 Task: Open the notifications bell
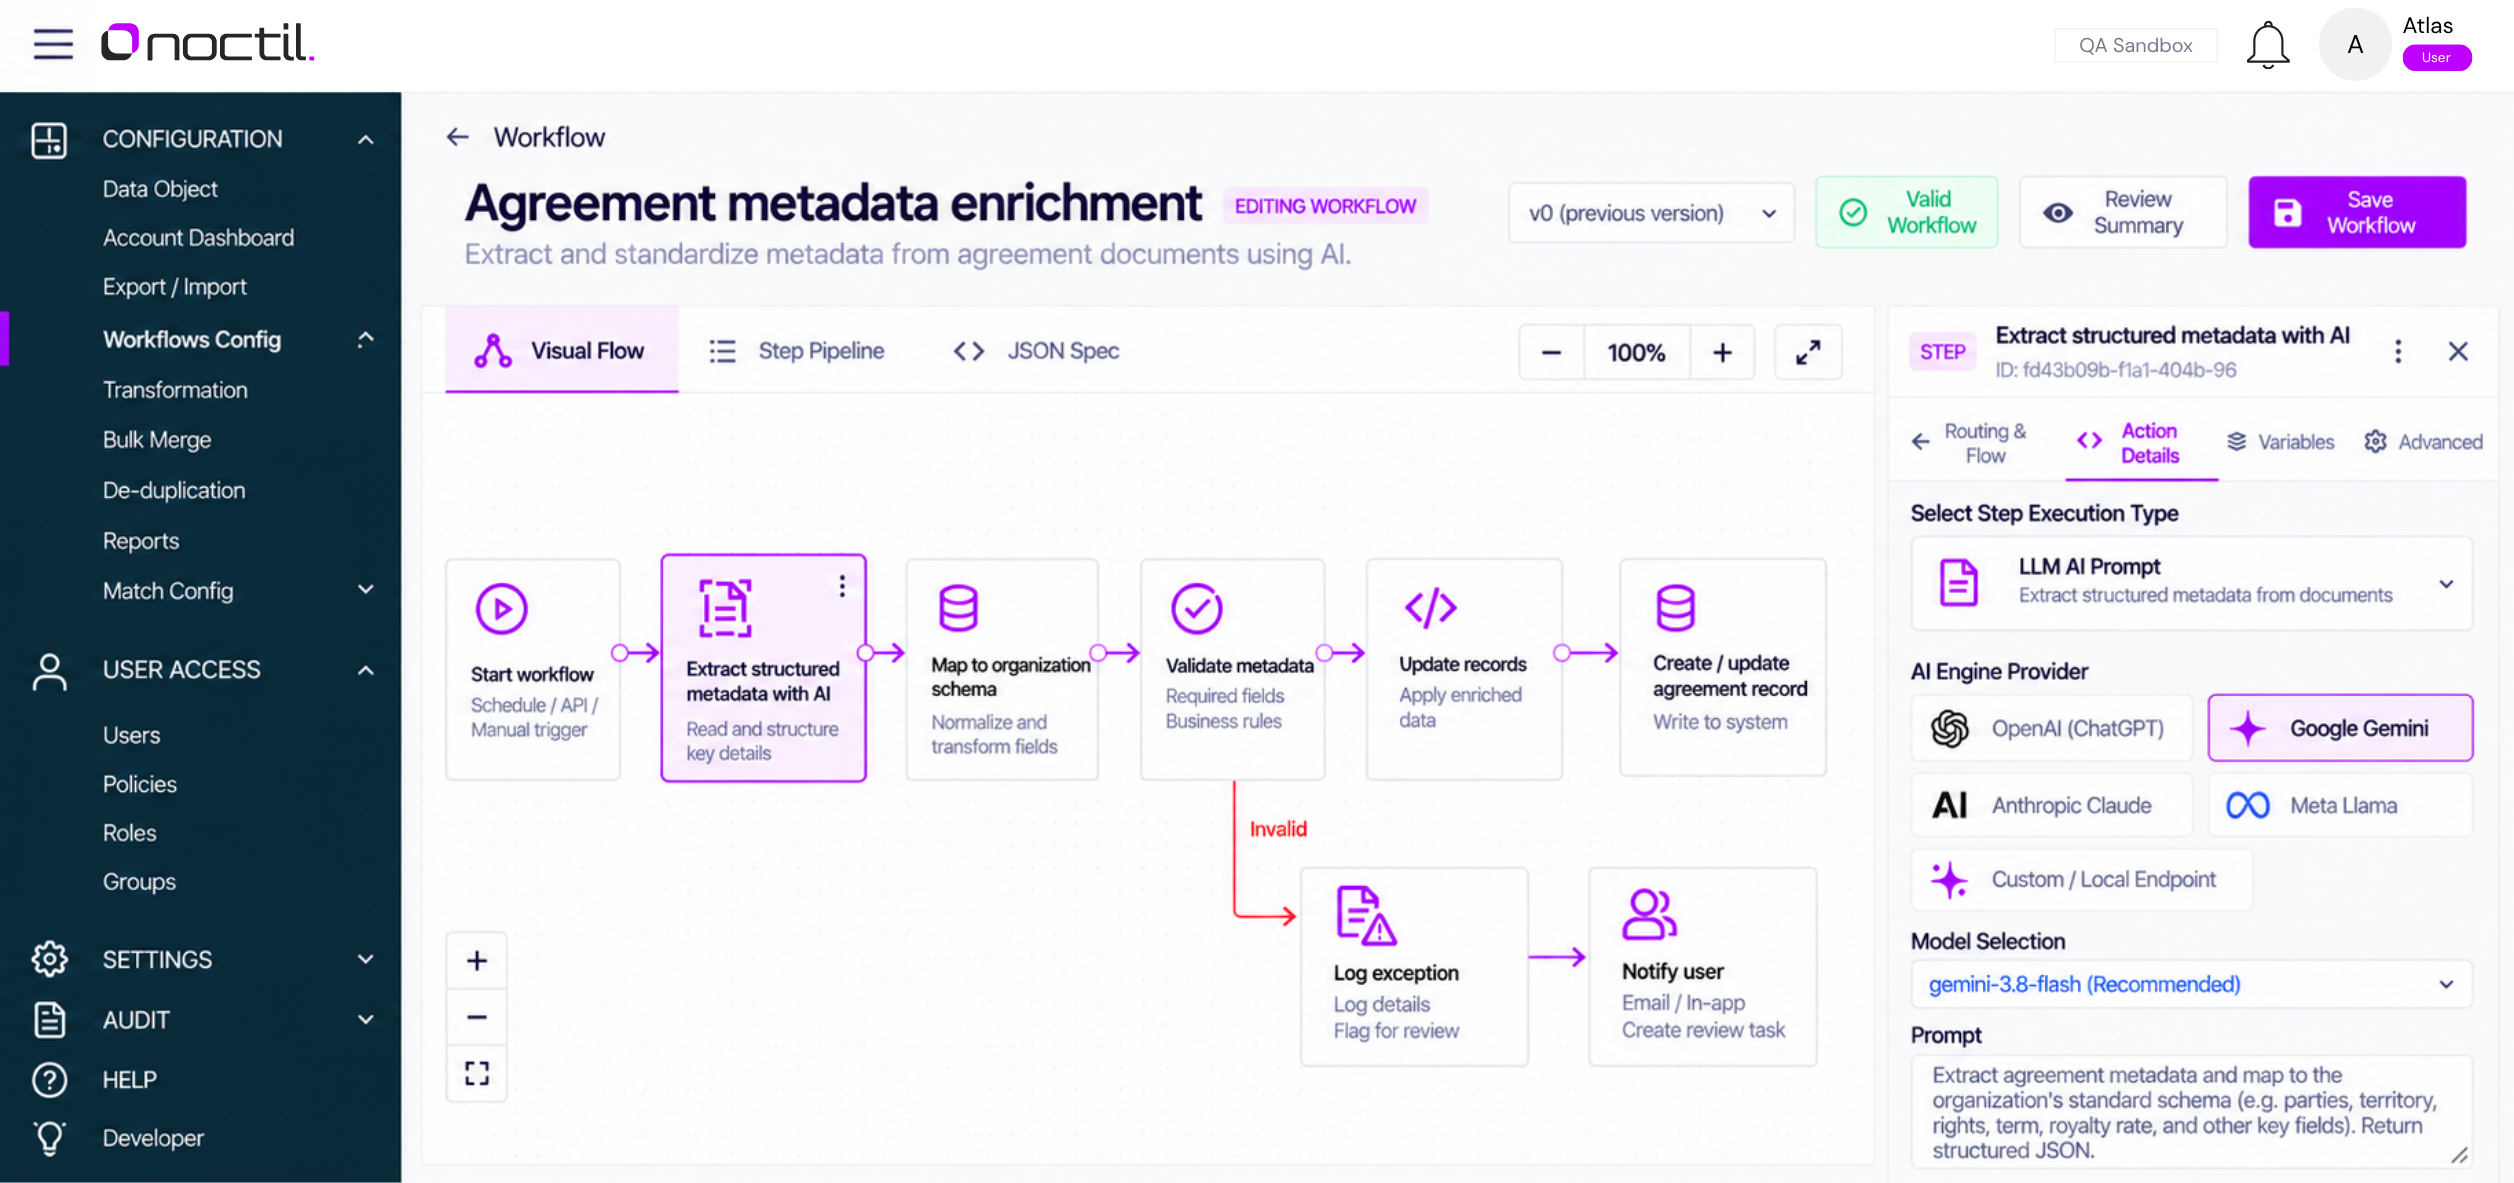(2267, 45)
